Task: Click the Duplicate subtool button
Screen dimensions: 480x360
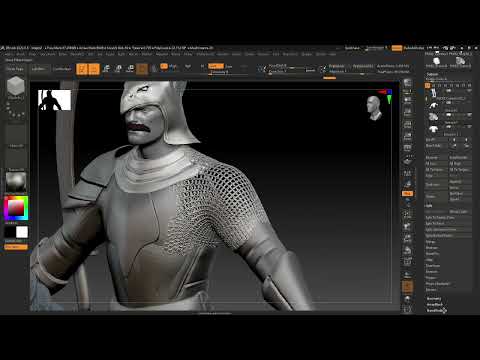Action: 436,184
